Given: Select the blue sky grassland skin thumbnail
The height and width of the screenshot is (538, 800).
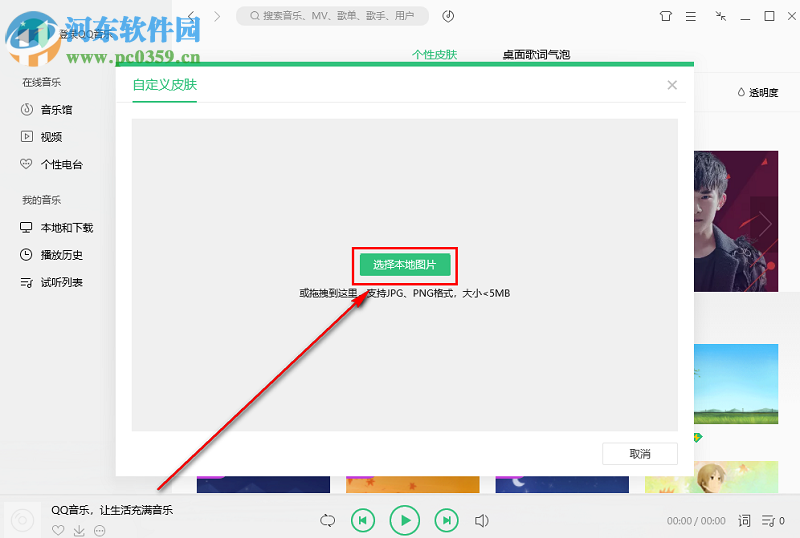Looking at the screenshot, I should click(x=736, y=384).
